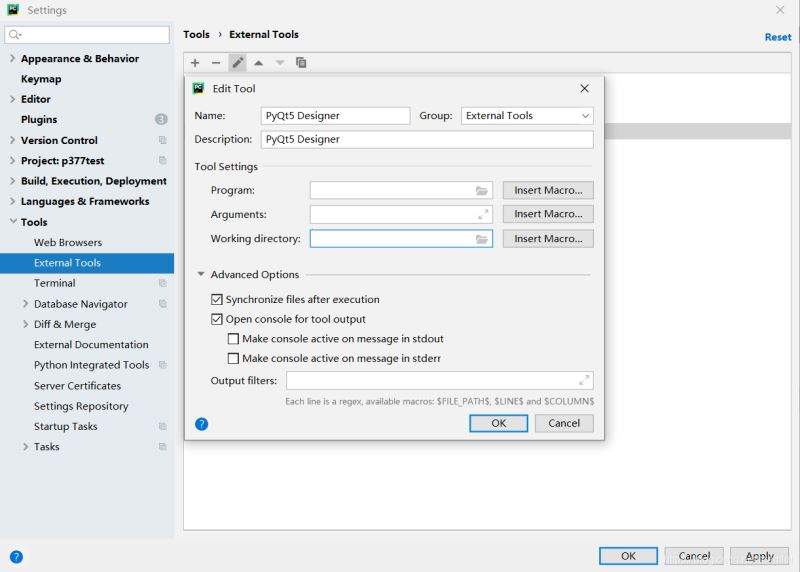Collapse the Advanced Options section
Screen dimensions: 800x572
tap(201, 274)
